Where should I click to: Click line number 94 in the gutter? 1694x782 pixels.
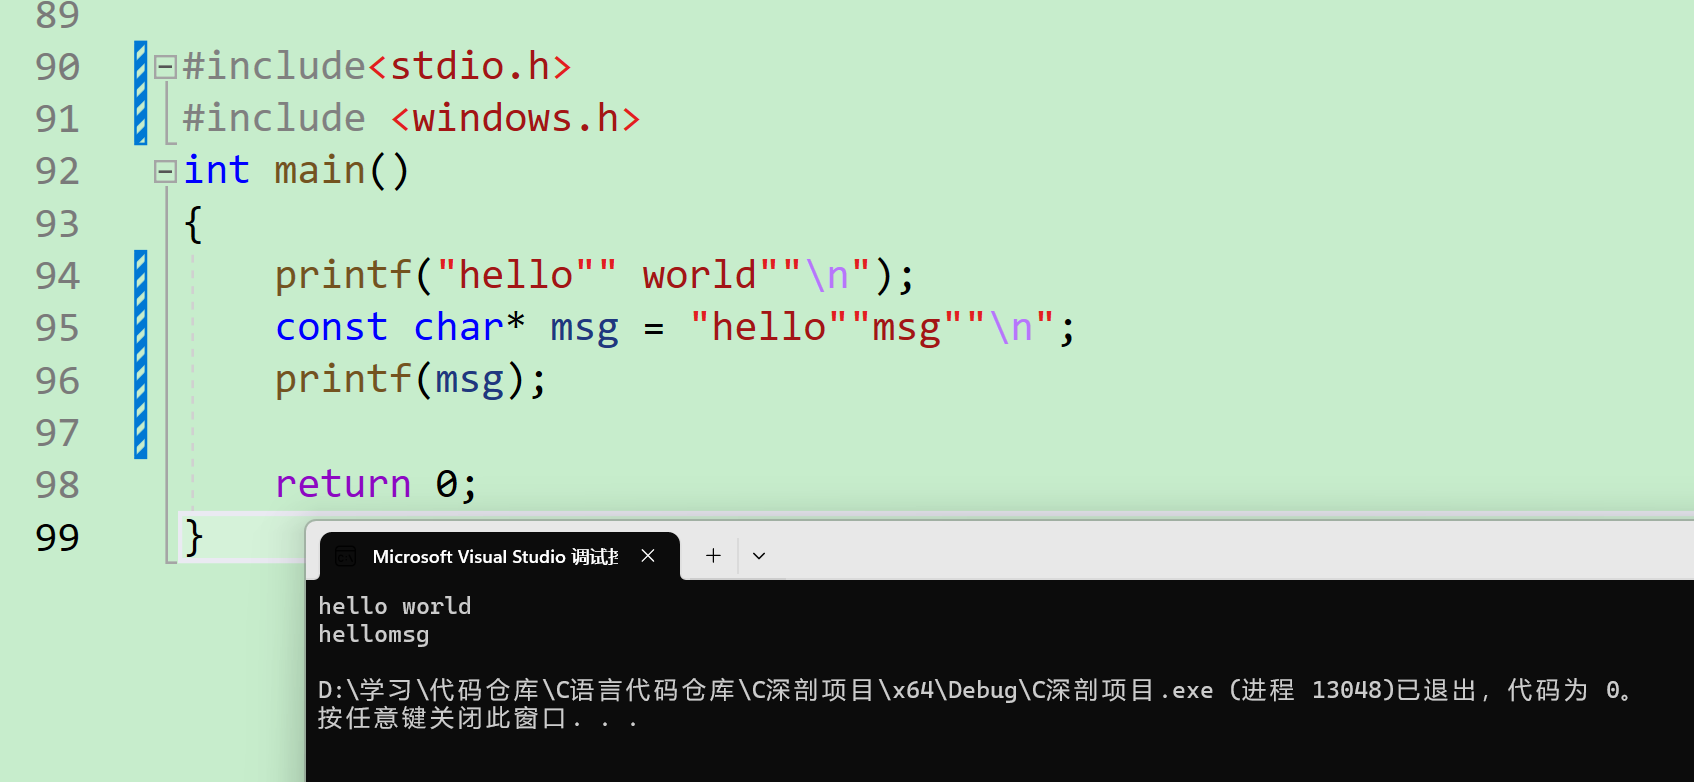[x=57, y=276]
